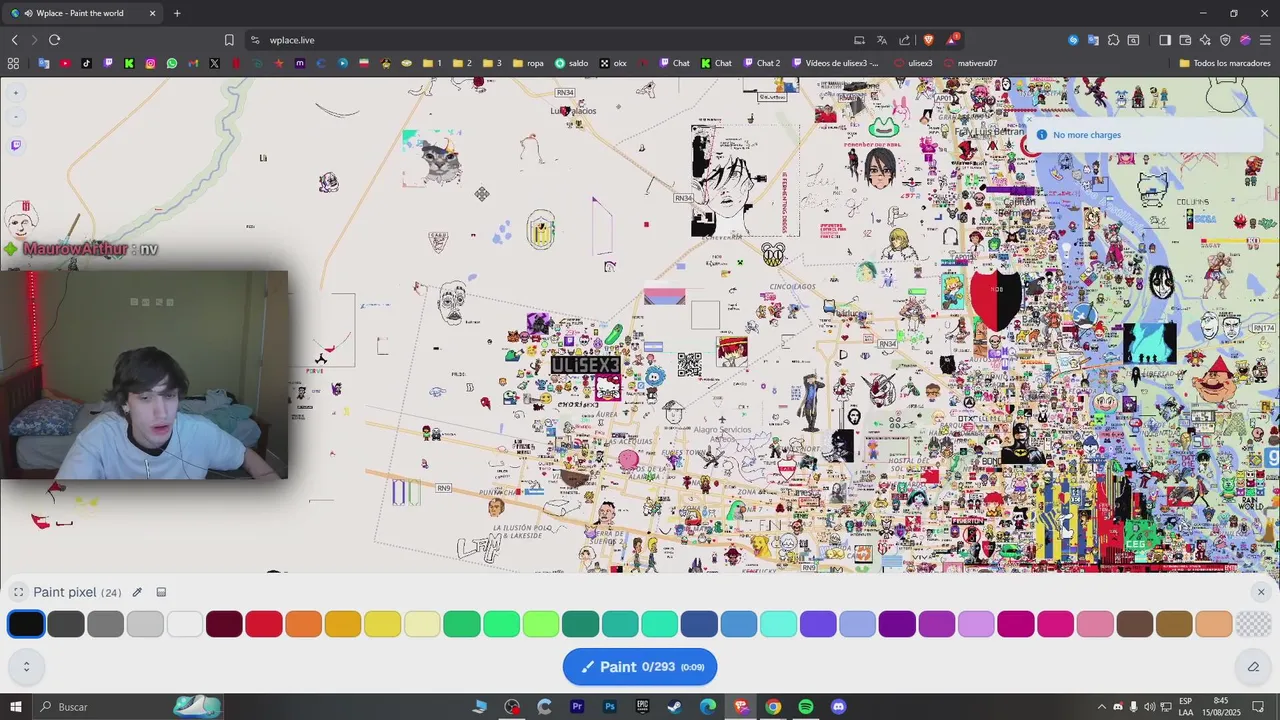Open Steam from the taskbar

pos(675,707)
